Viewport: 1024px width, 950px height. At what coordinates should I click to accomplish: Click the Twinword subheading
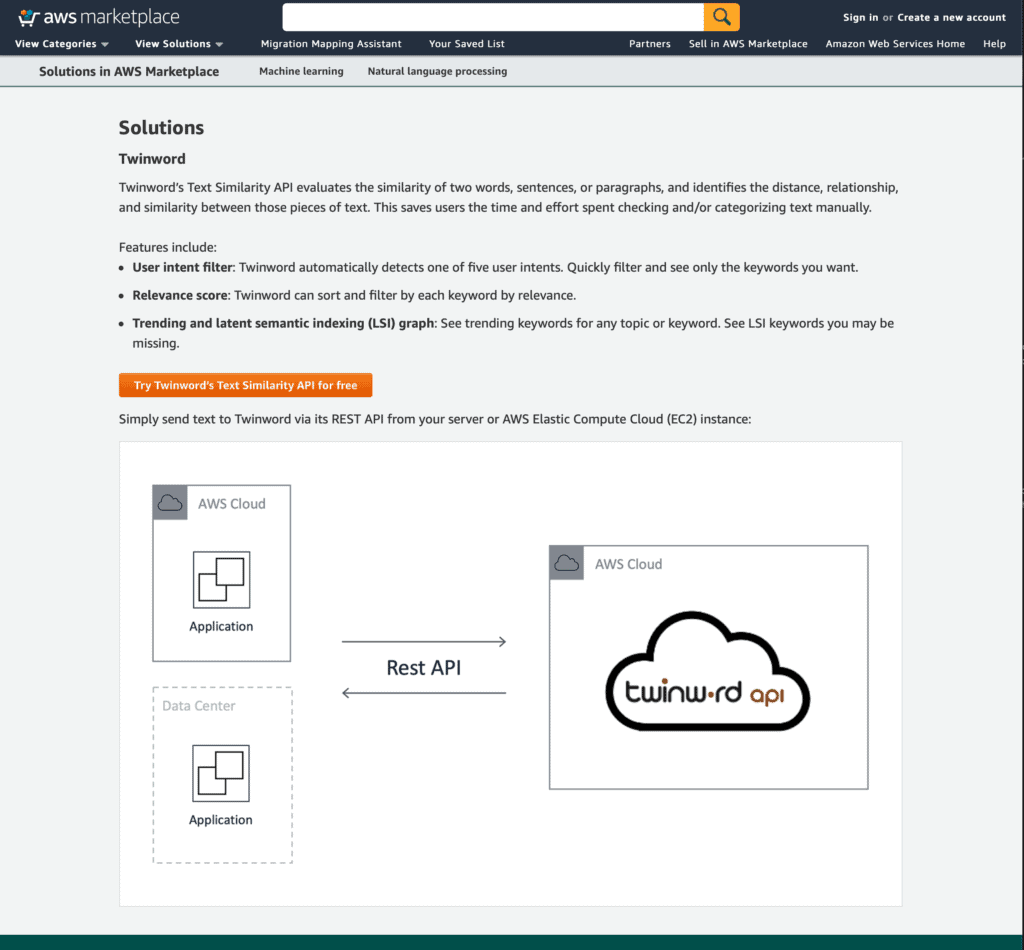(x=152, y=159)
